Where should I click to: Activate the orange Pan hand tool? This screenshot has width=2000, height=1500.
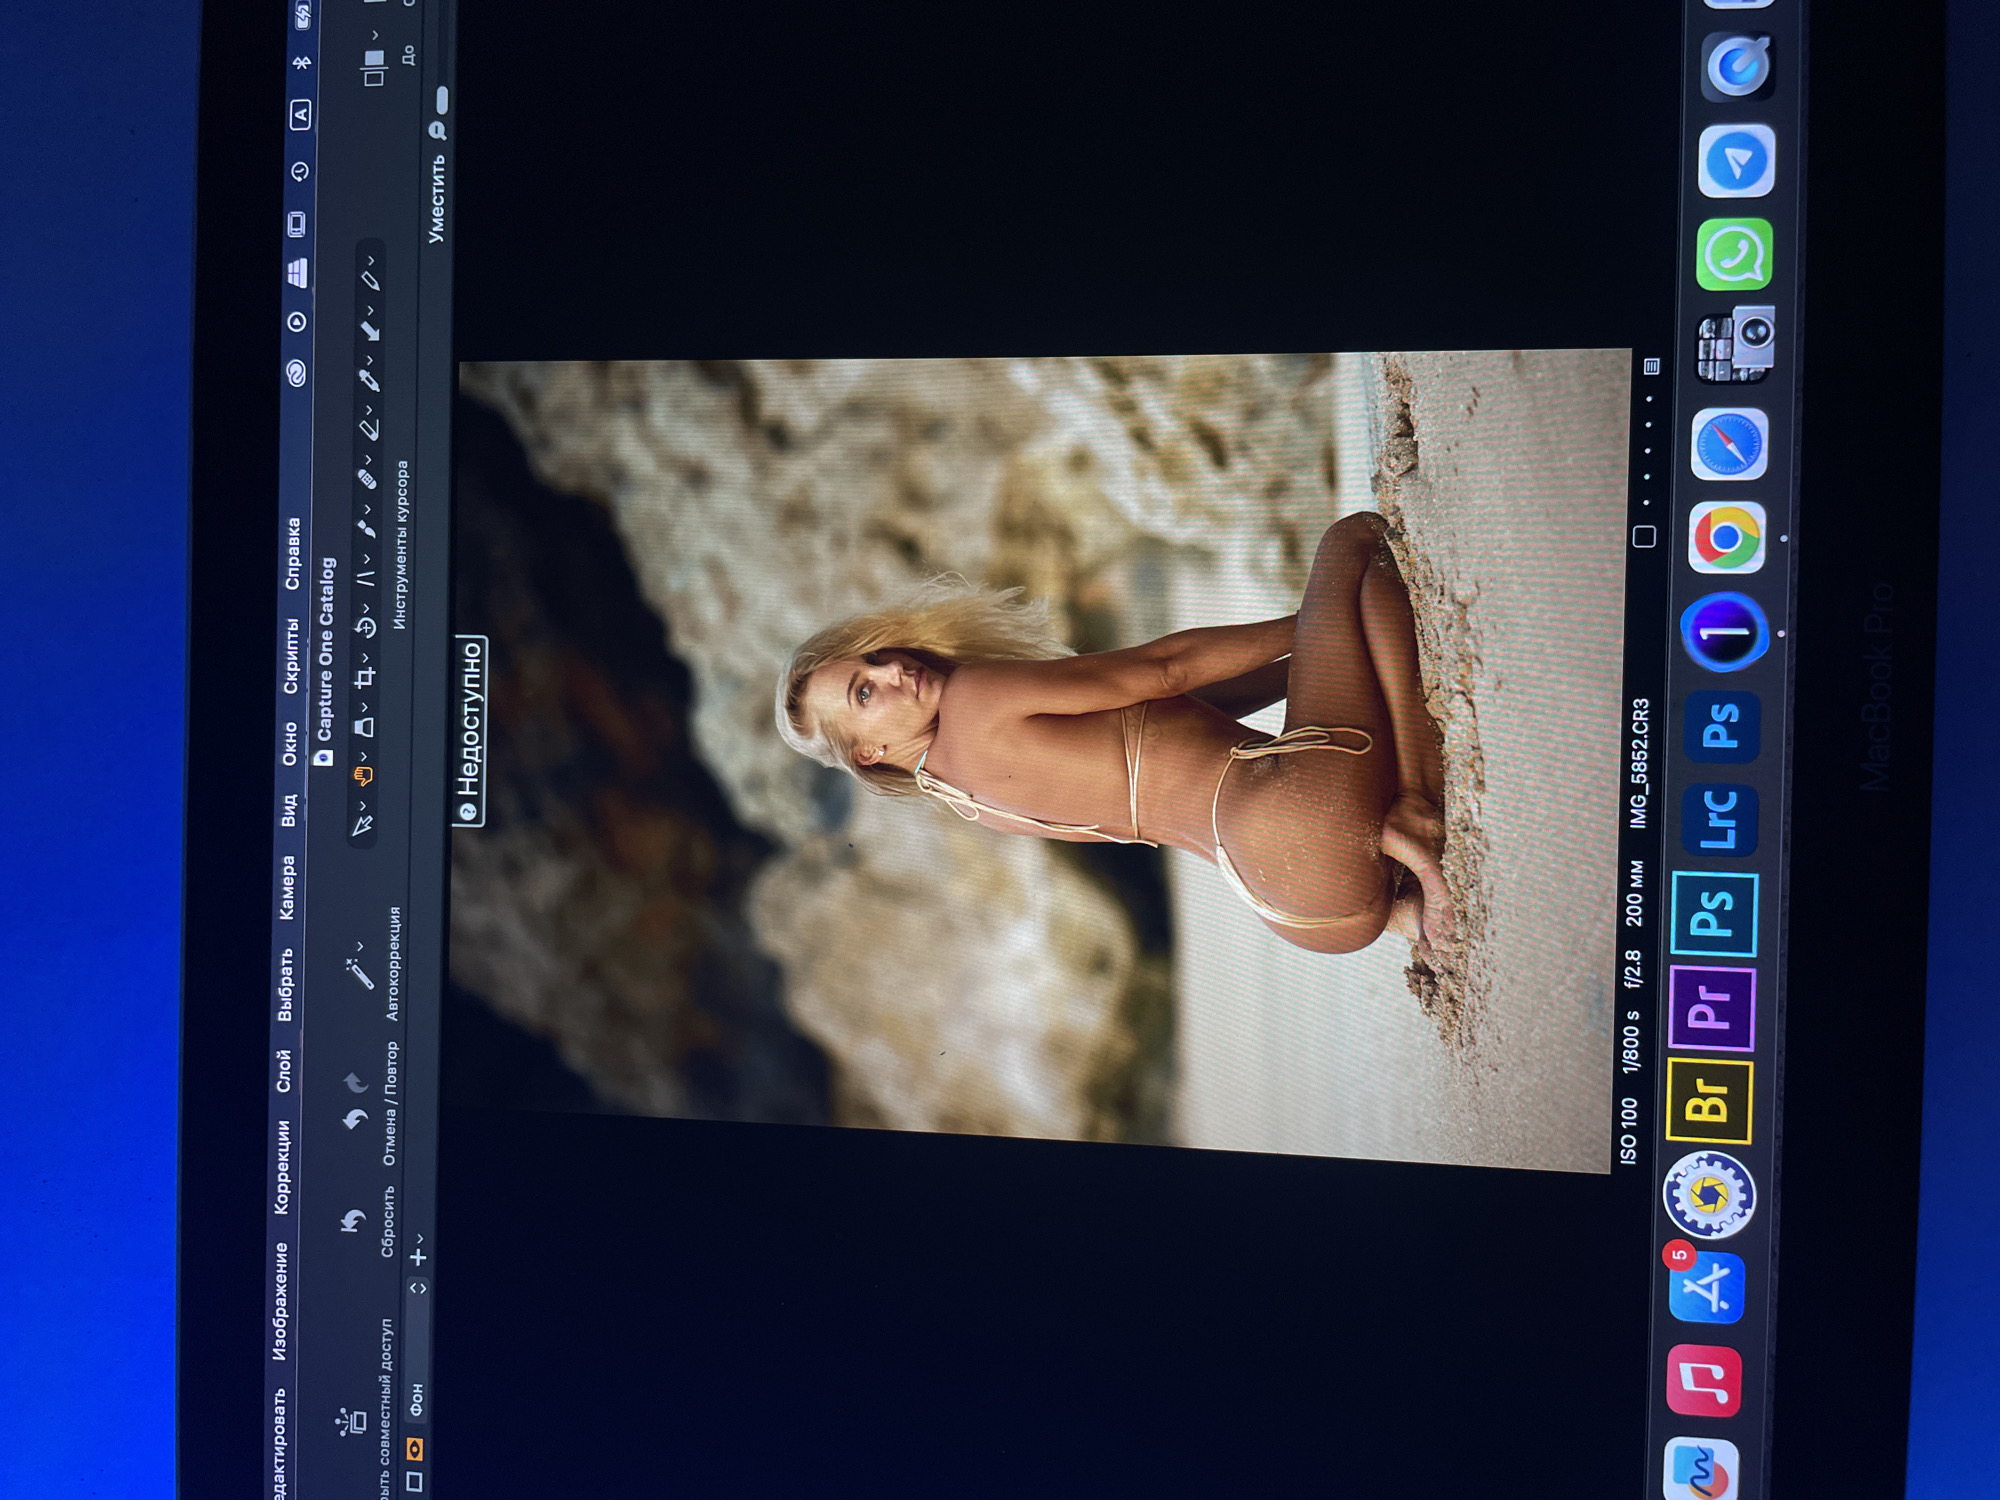[362, 775]
